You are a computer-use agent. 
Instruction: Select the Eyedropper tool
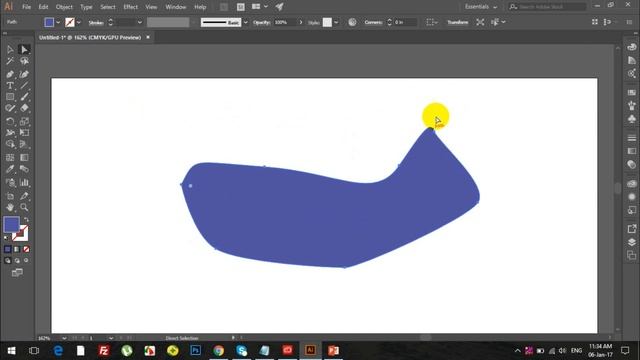click(x=10, y=169)
